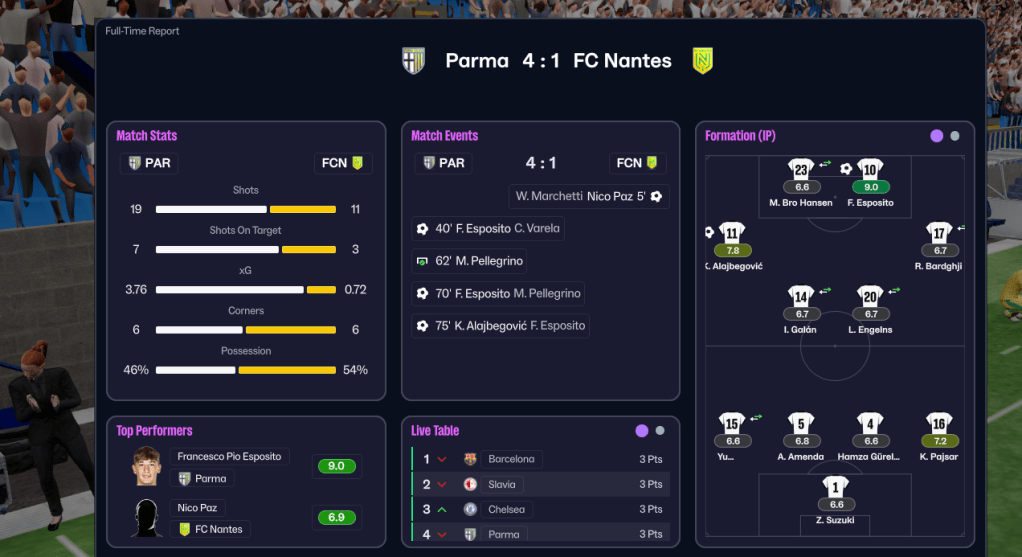The width and height of the screenshot is (1022, 557).
Task: Click the Parma crest in the header
Action: click(413, 60)
